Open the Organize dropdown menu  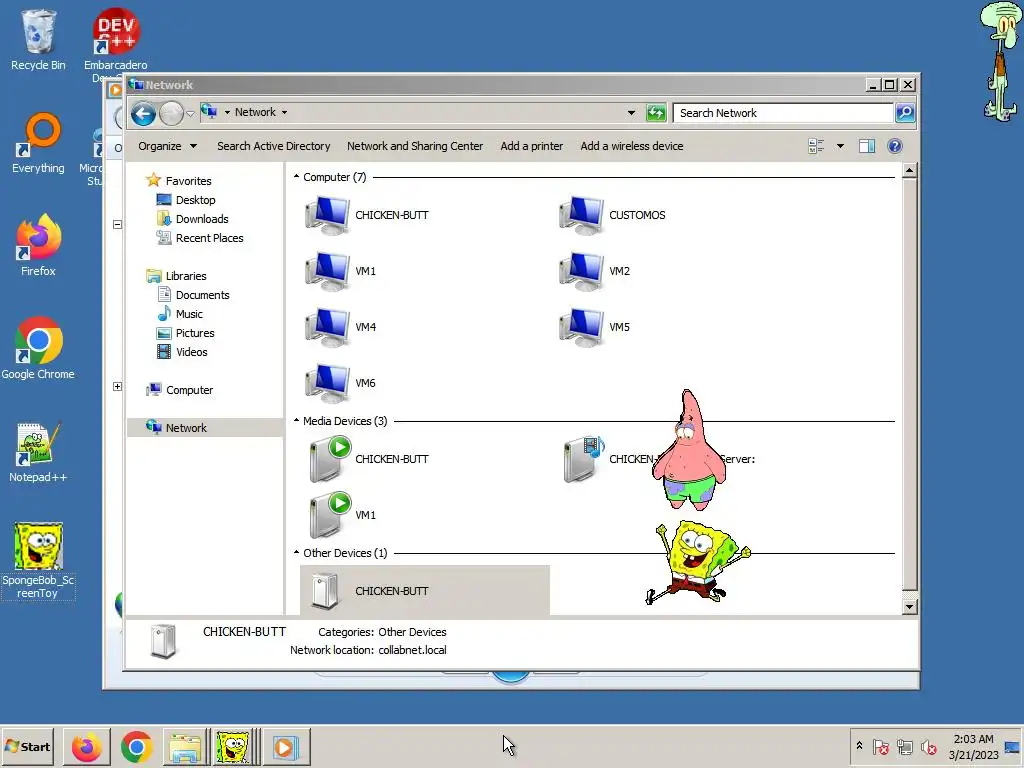click(167, 146)
